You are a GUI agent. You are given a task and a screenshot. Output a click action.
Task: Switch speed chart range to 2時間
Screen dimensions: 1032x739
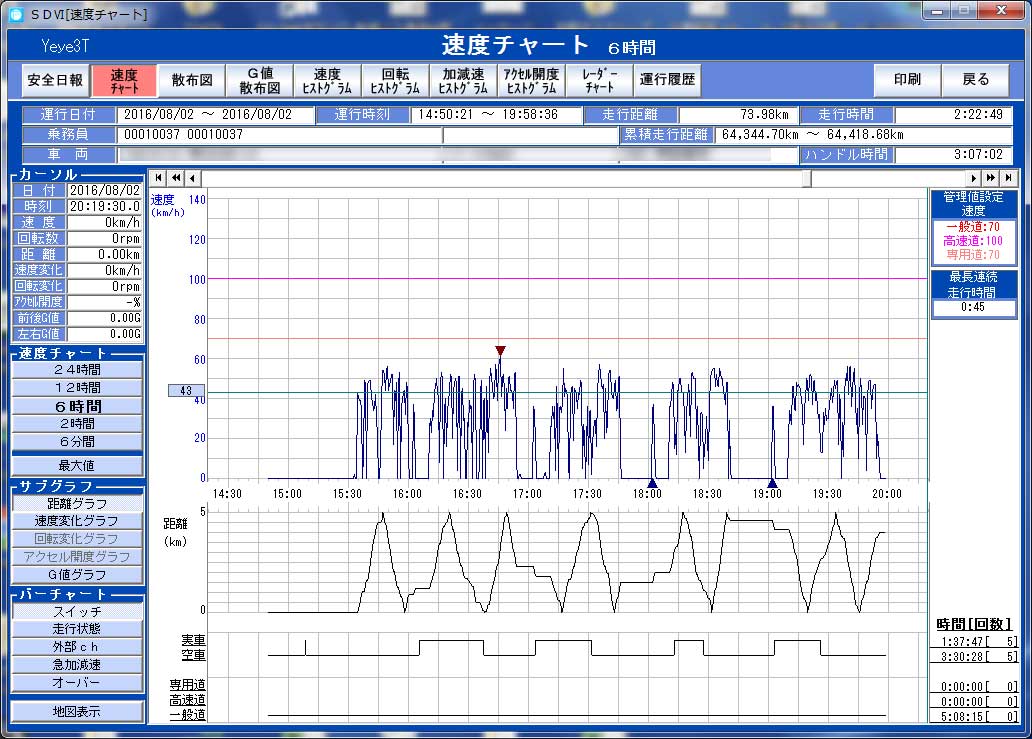78,424
